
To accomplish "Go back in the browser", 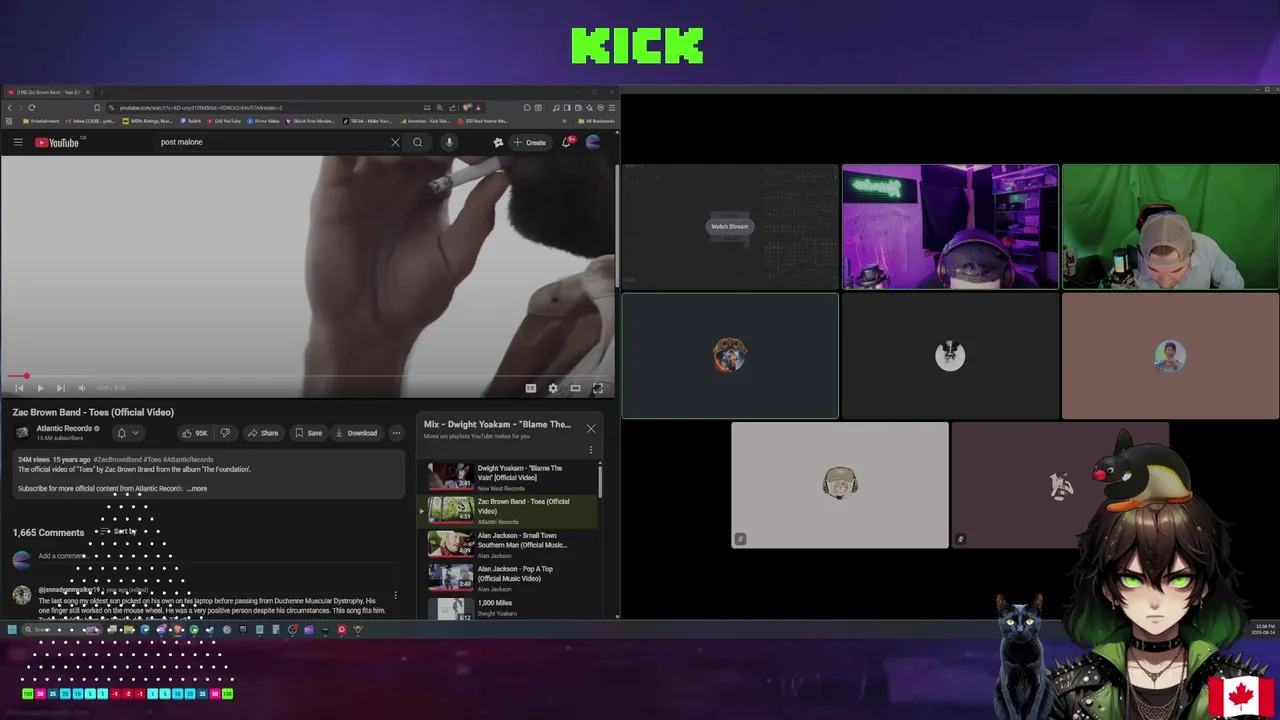I will [10, 107].
